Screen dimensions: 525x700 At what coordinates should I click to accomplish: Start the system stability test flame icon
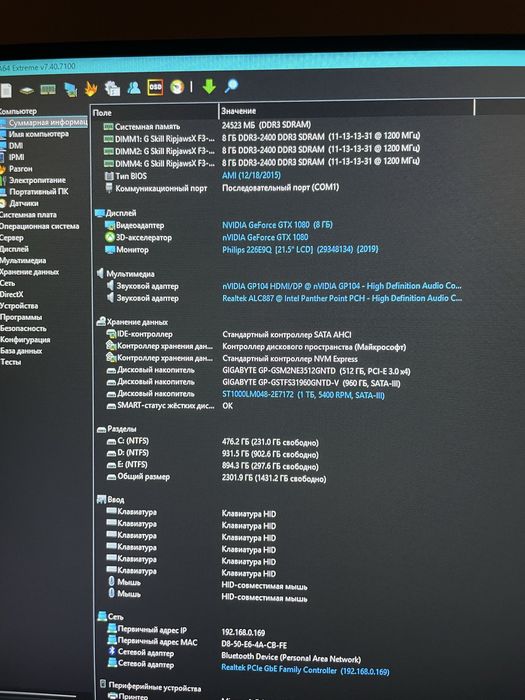[x=91, y=89]
